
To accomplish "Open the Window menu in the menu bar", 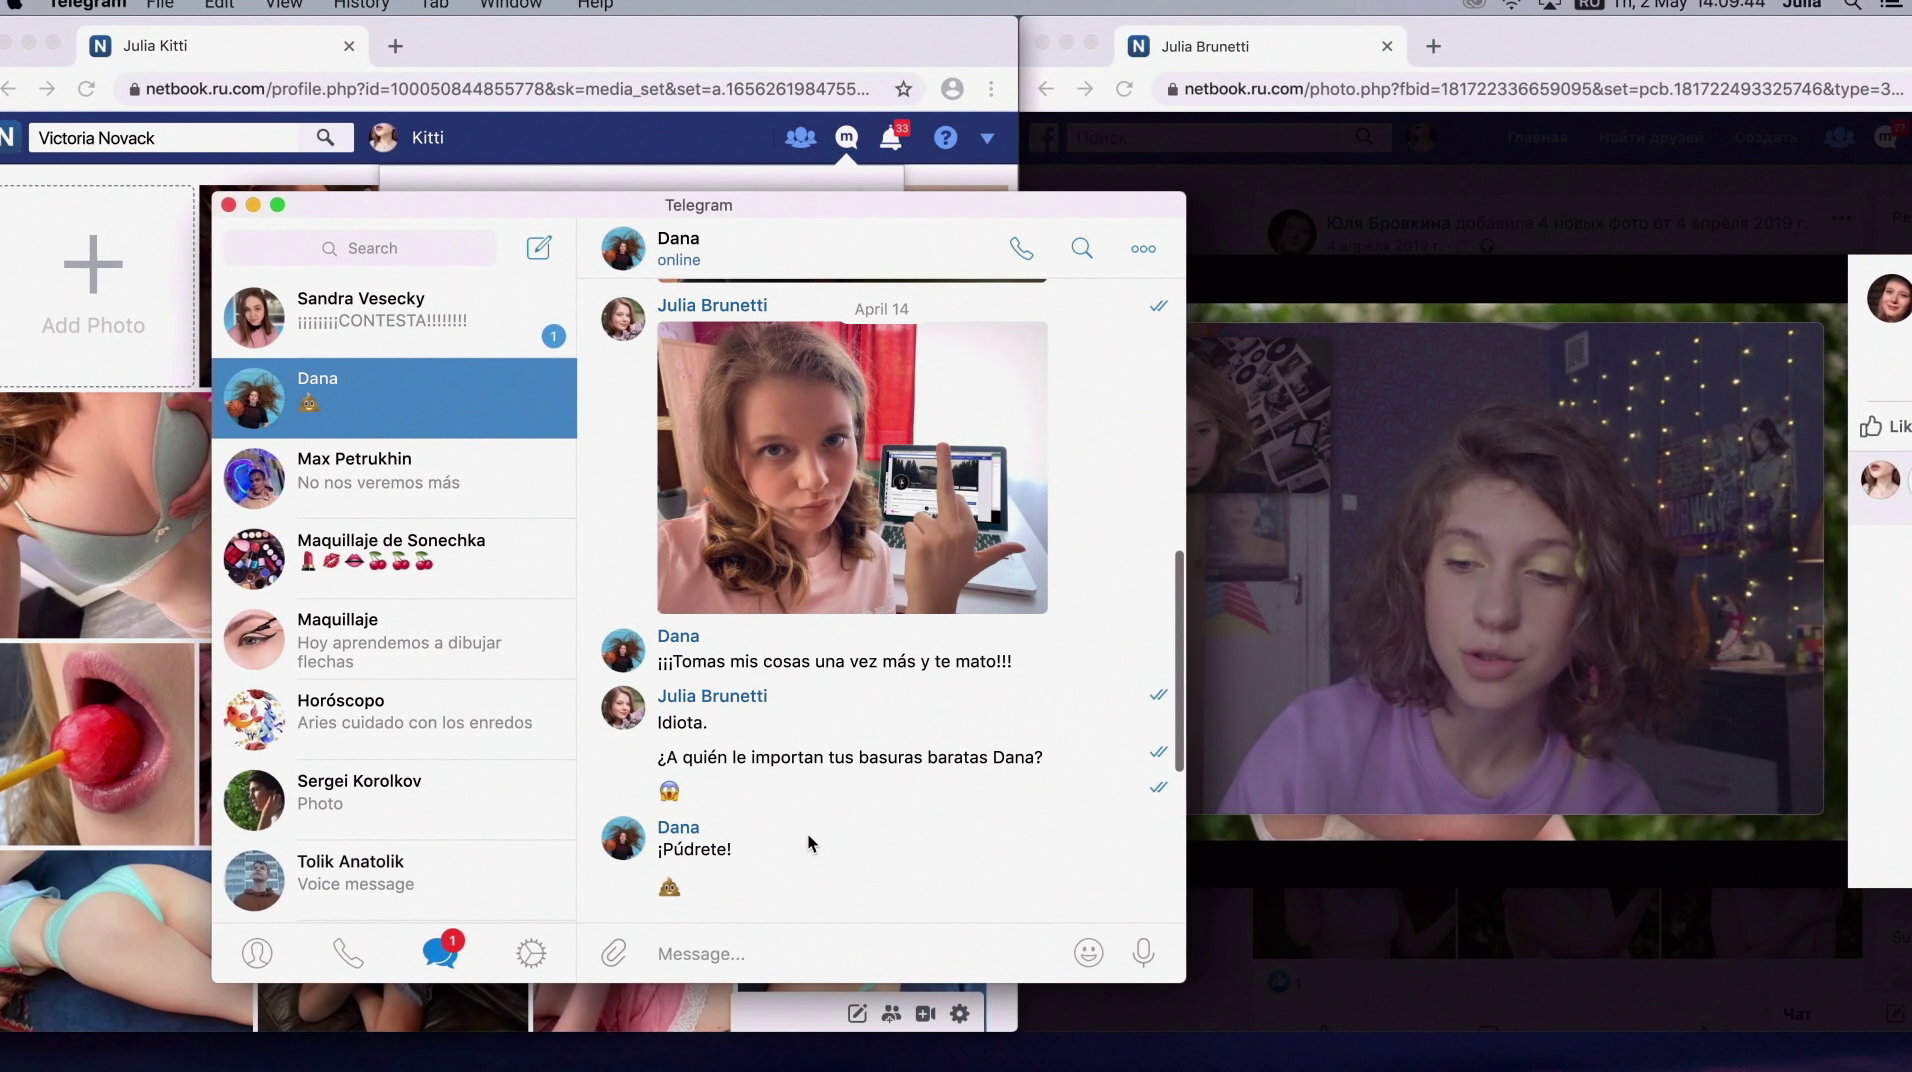I will (511, 5).
